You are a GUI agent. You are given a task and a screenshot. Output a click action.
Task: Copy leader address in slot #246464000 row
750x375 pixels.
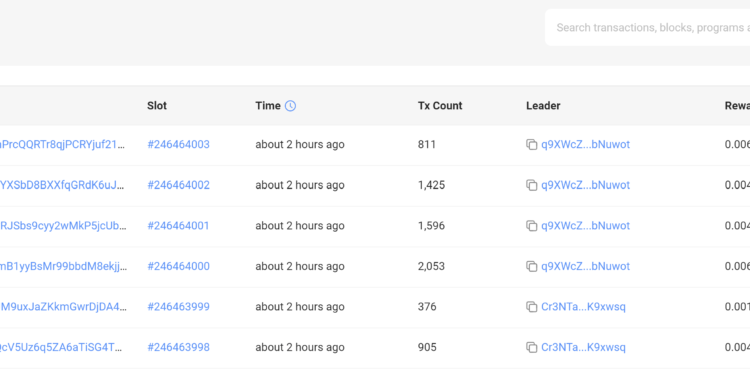point(531,266)
